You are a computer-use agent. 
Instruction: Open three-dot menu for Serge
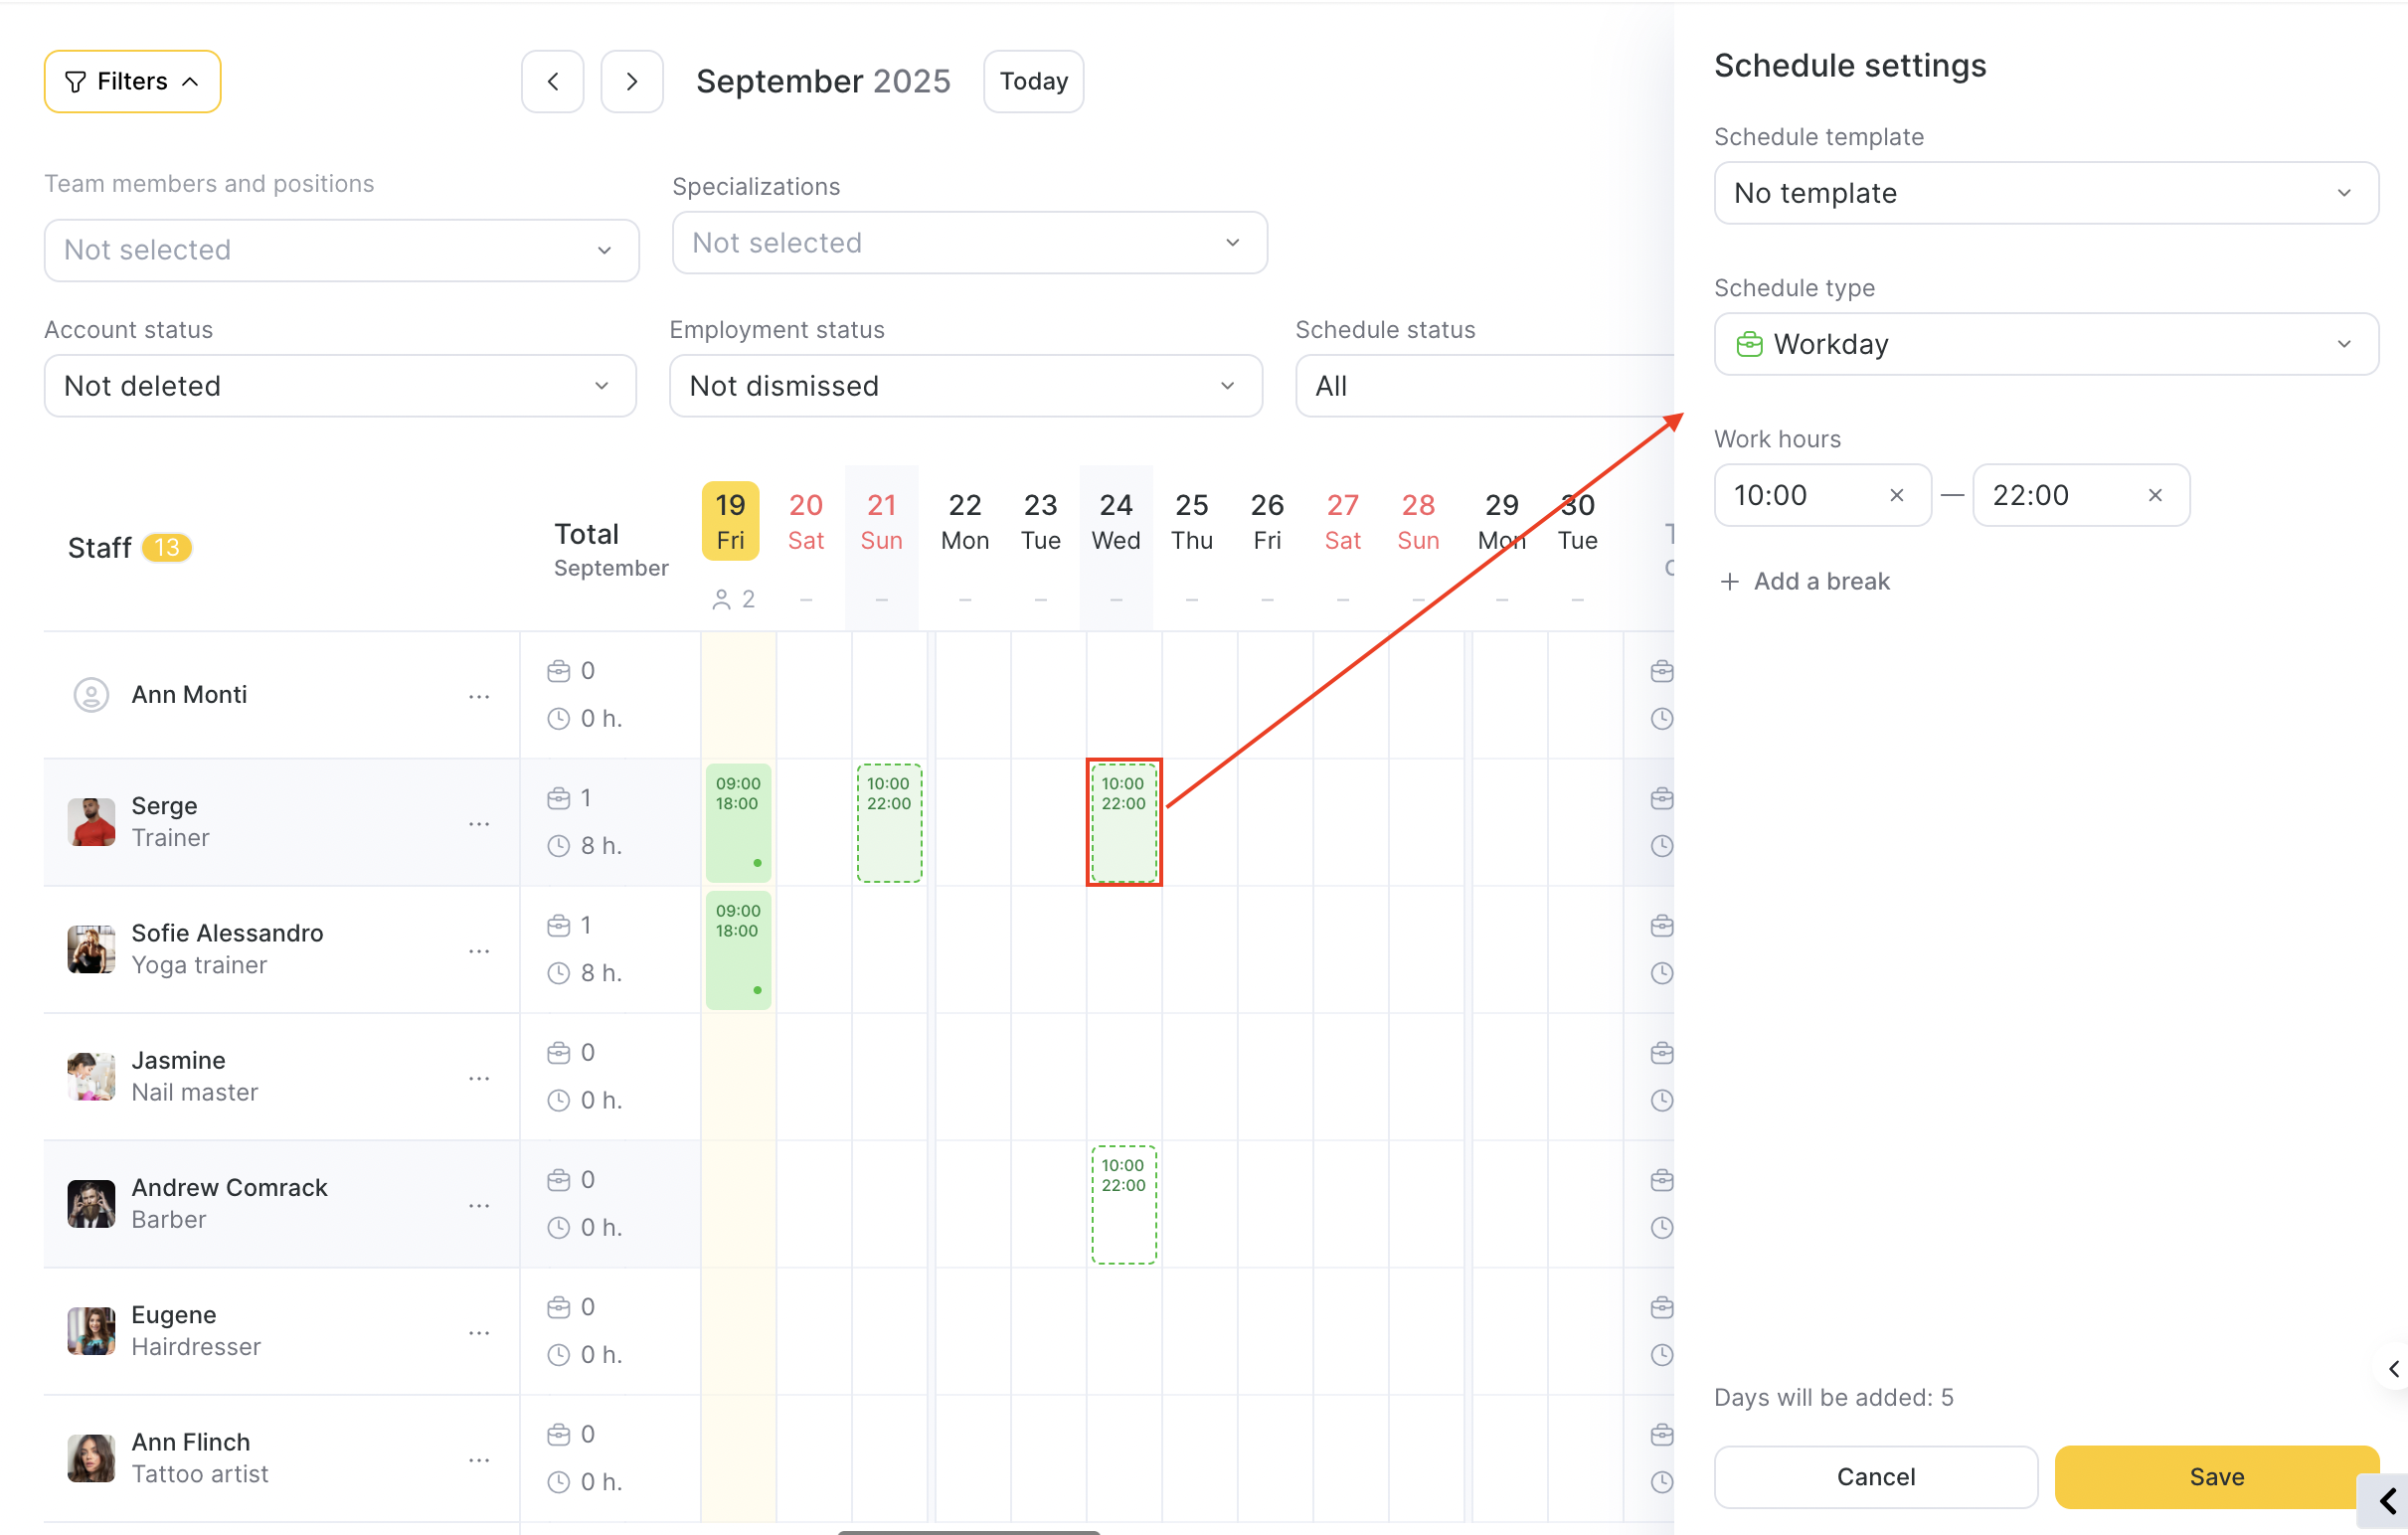tap(479, 823)
